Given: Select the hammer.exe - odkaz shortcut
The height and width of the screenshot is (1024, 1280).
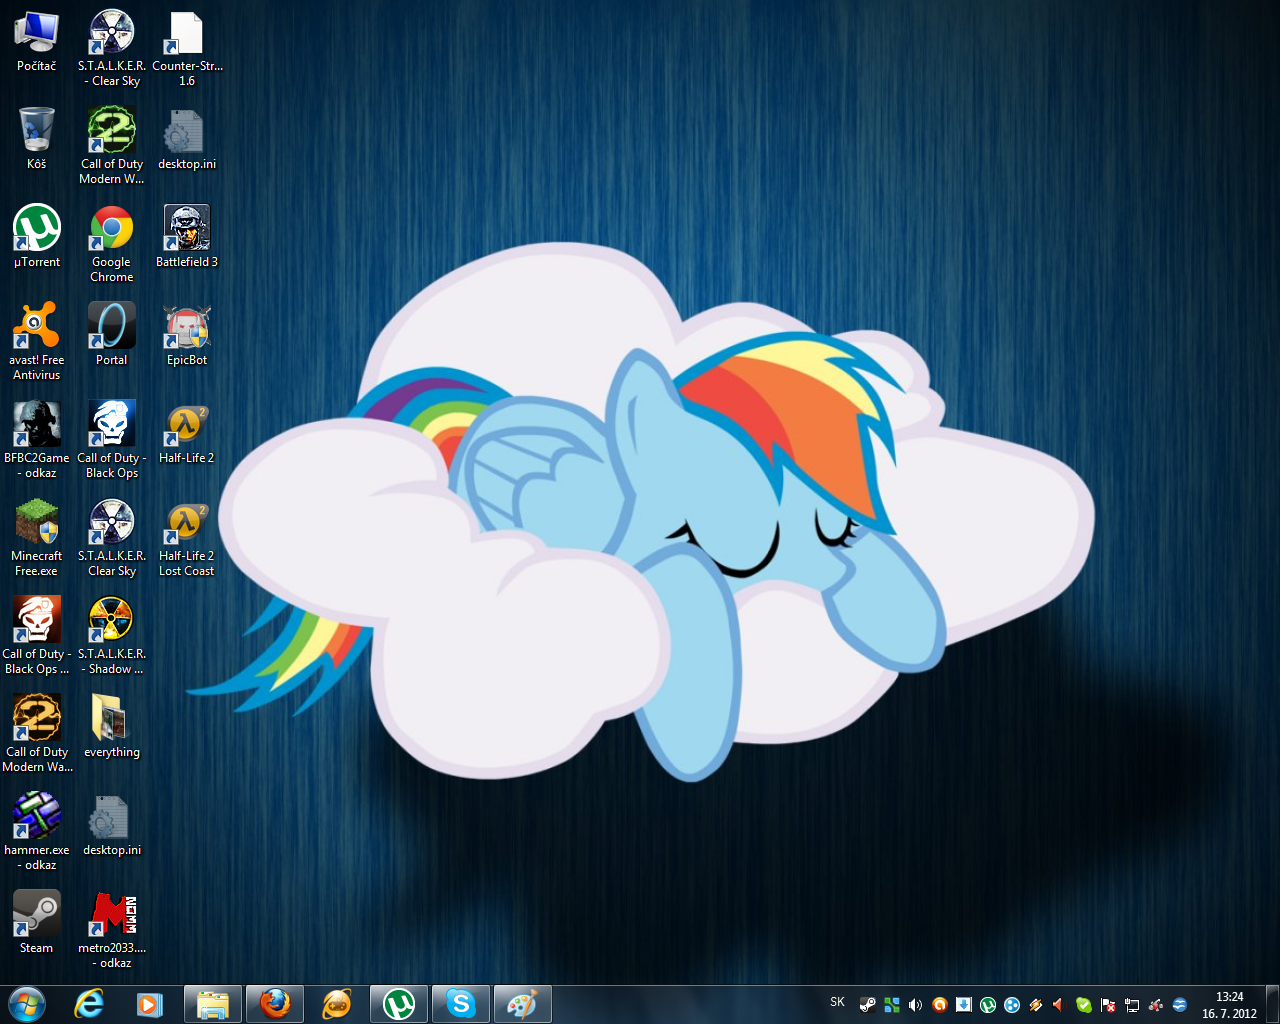Looking at the screenshot, I should click(37, 831).
